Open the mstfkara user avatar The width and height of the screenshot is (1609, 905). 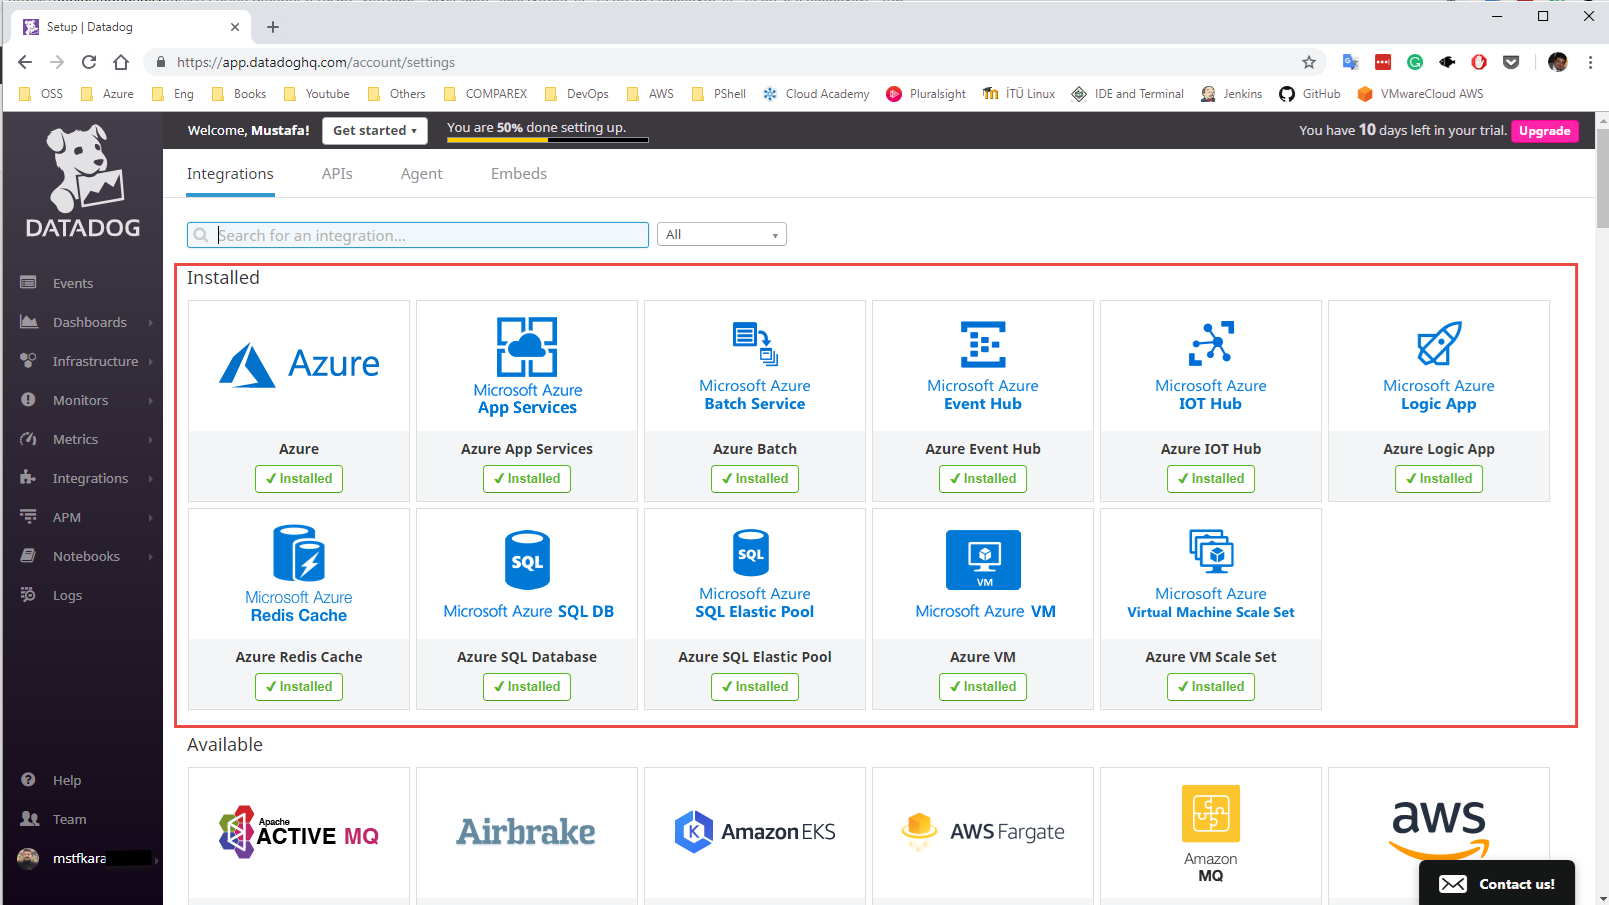(x=28, y=858)
